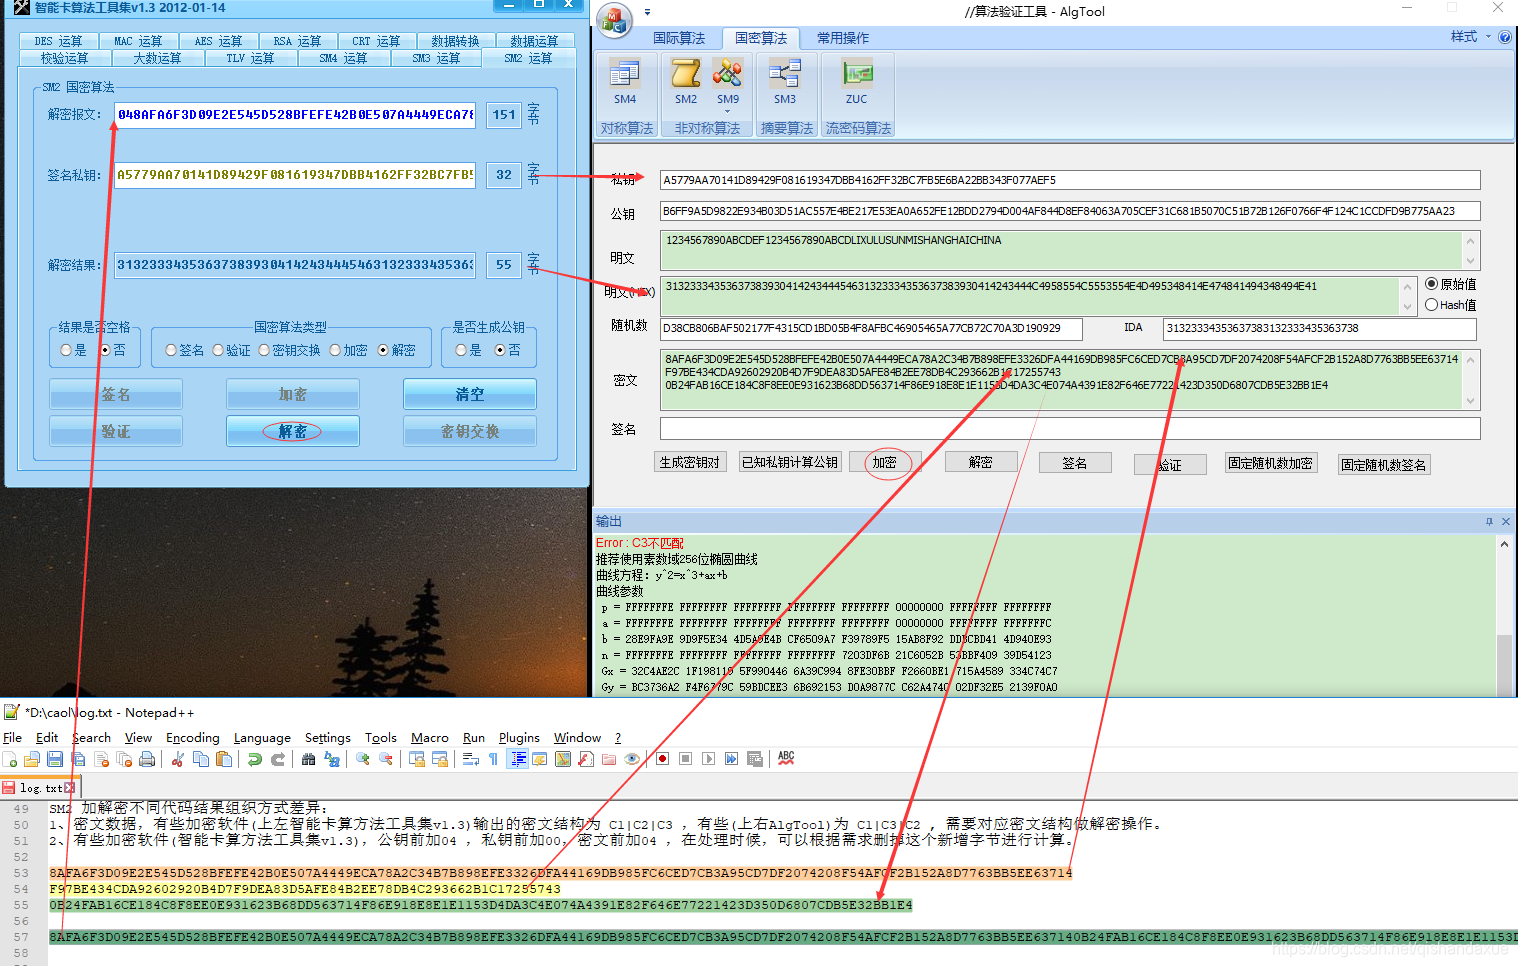This screenshot has height=967, width=1518.
Task: Select 解密 algorithm type radio
Action: click(x=397, y=350)
